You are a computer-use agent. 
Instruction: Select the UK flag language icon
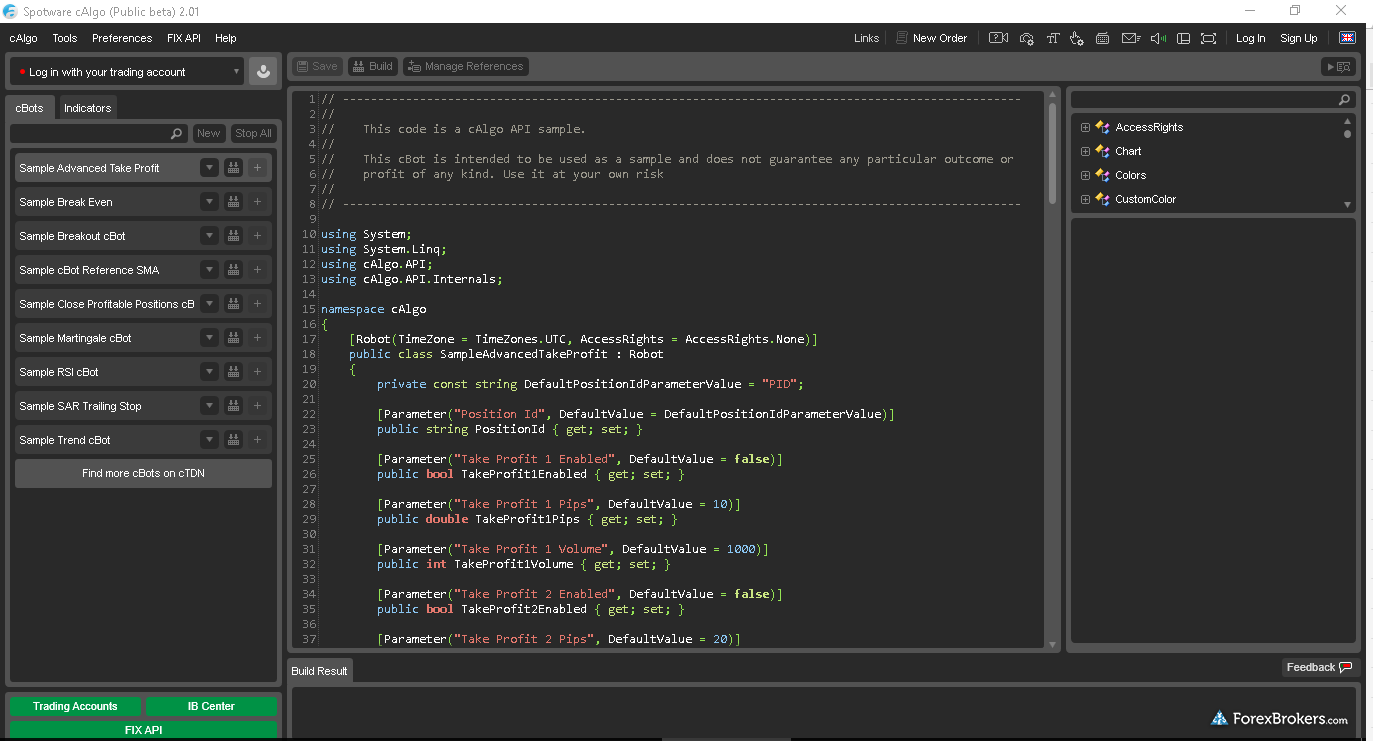click(1347, 38)
